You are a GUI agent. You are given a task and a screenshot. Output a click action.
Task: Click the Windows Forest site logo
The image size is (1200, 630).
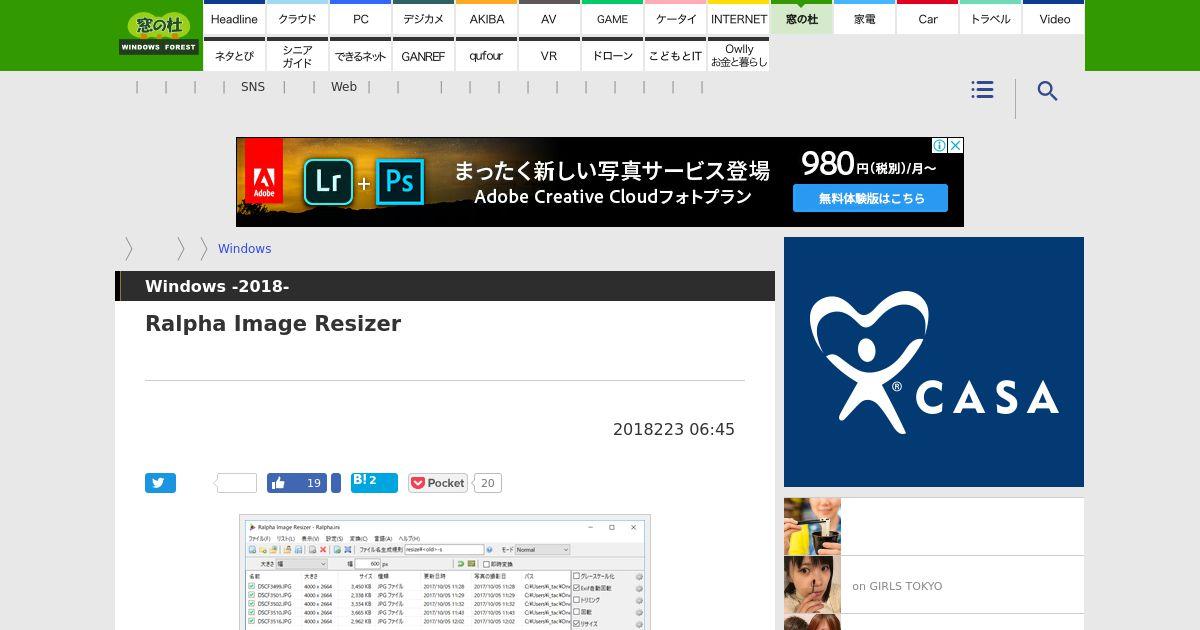click(x=159, y=33)
